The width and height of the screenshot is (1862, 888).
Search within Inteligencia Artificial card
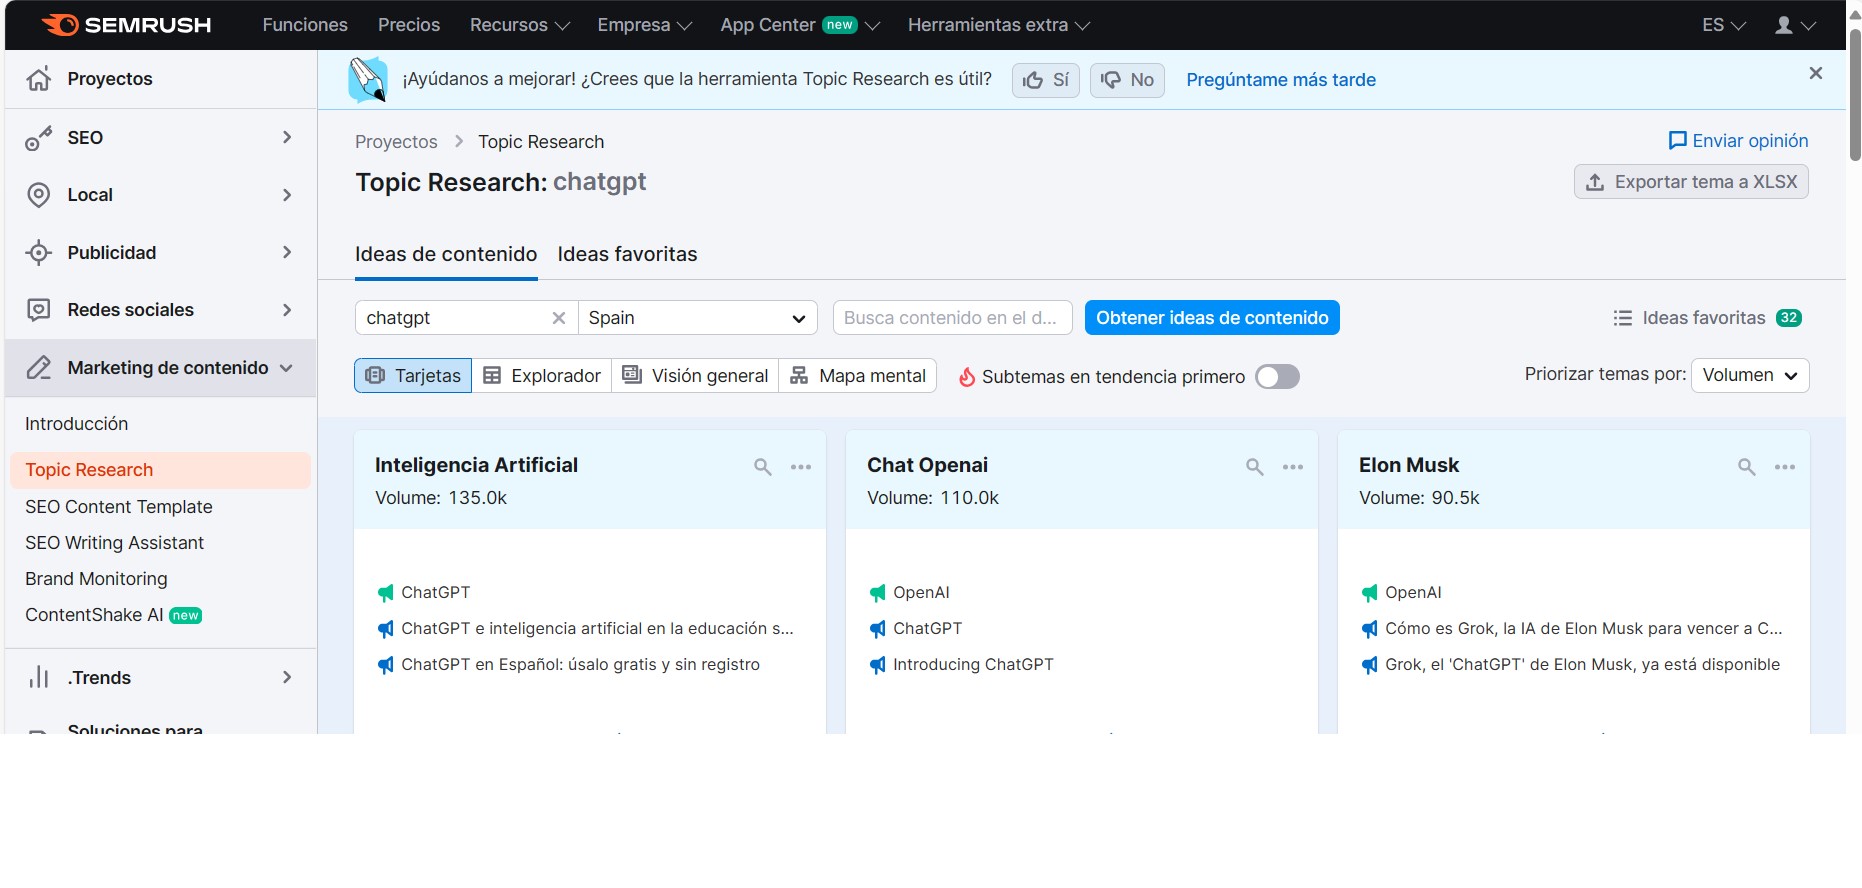point(763,467)
